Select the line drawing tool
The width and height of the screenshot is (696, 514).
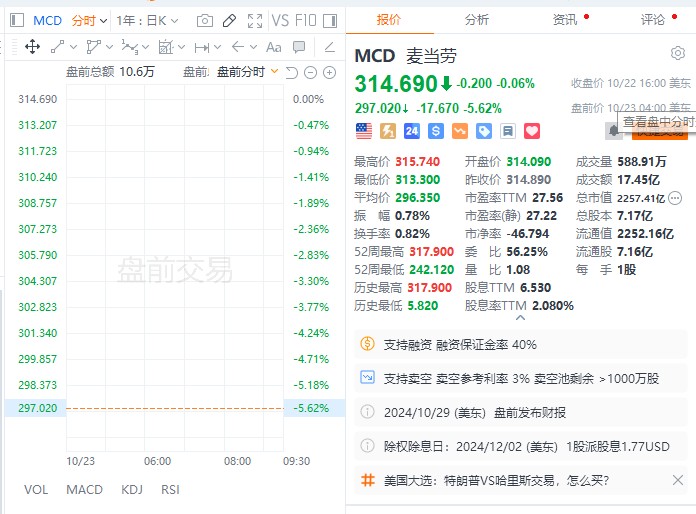[x=58, y=47]
